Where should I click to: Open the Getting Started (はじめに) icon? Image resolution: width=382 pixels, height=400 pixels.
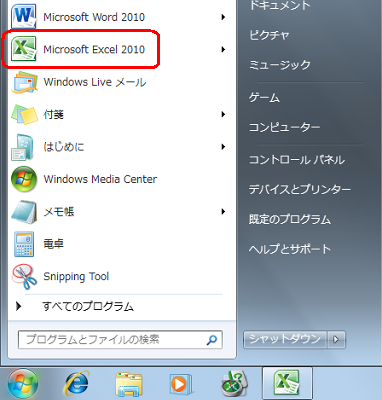point(23,147)
